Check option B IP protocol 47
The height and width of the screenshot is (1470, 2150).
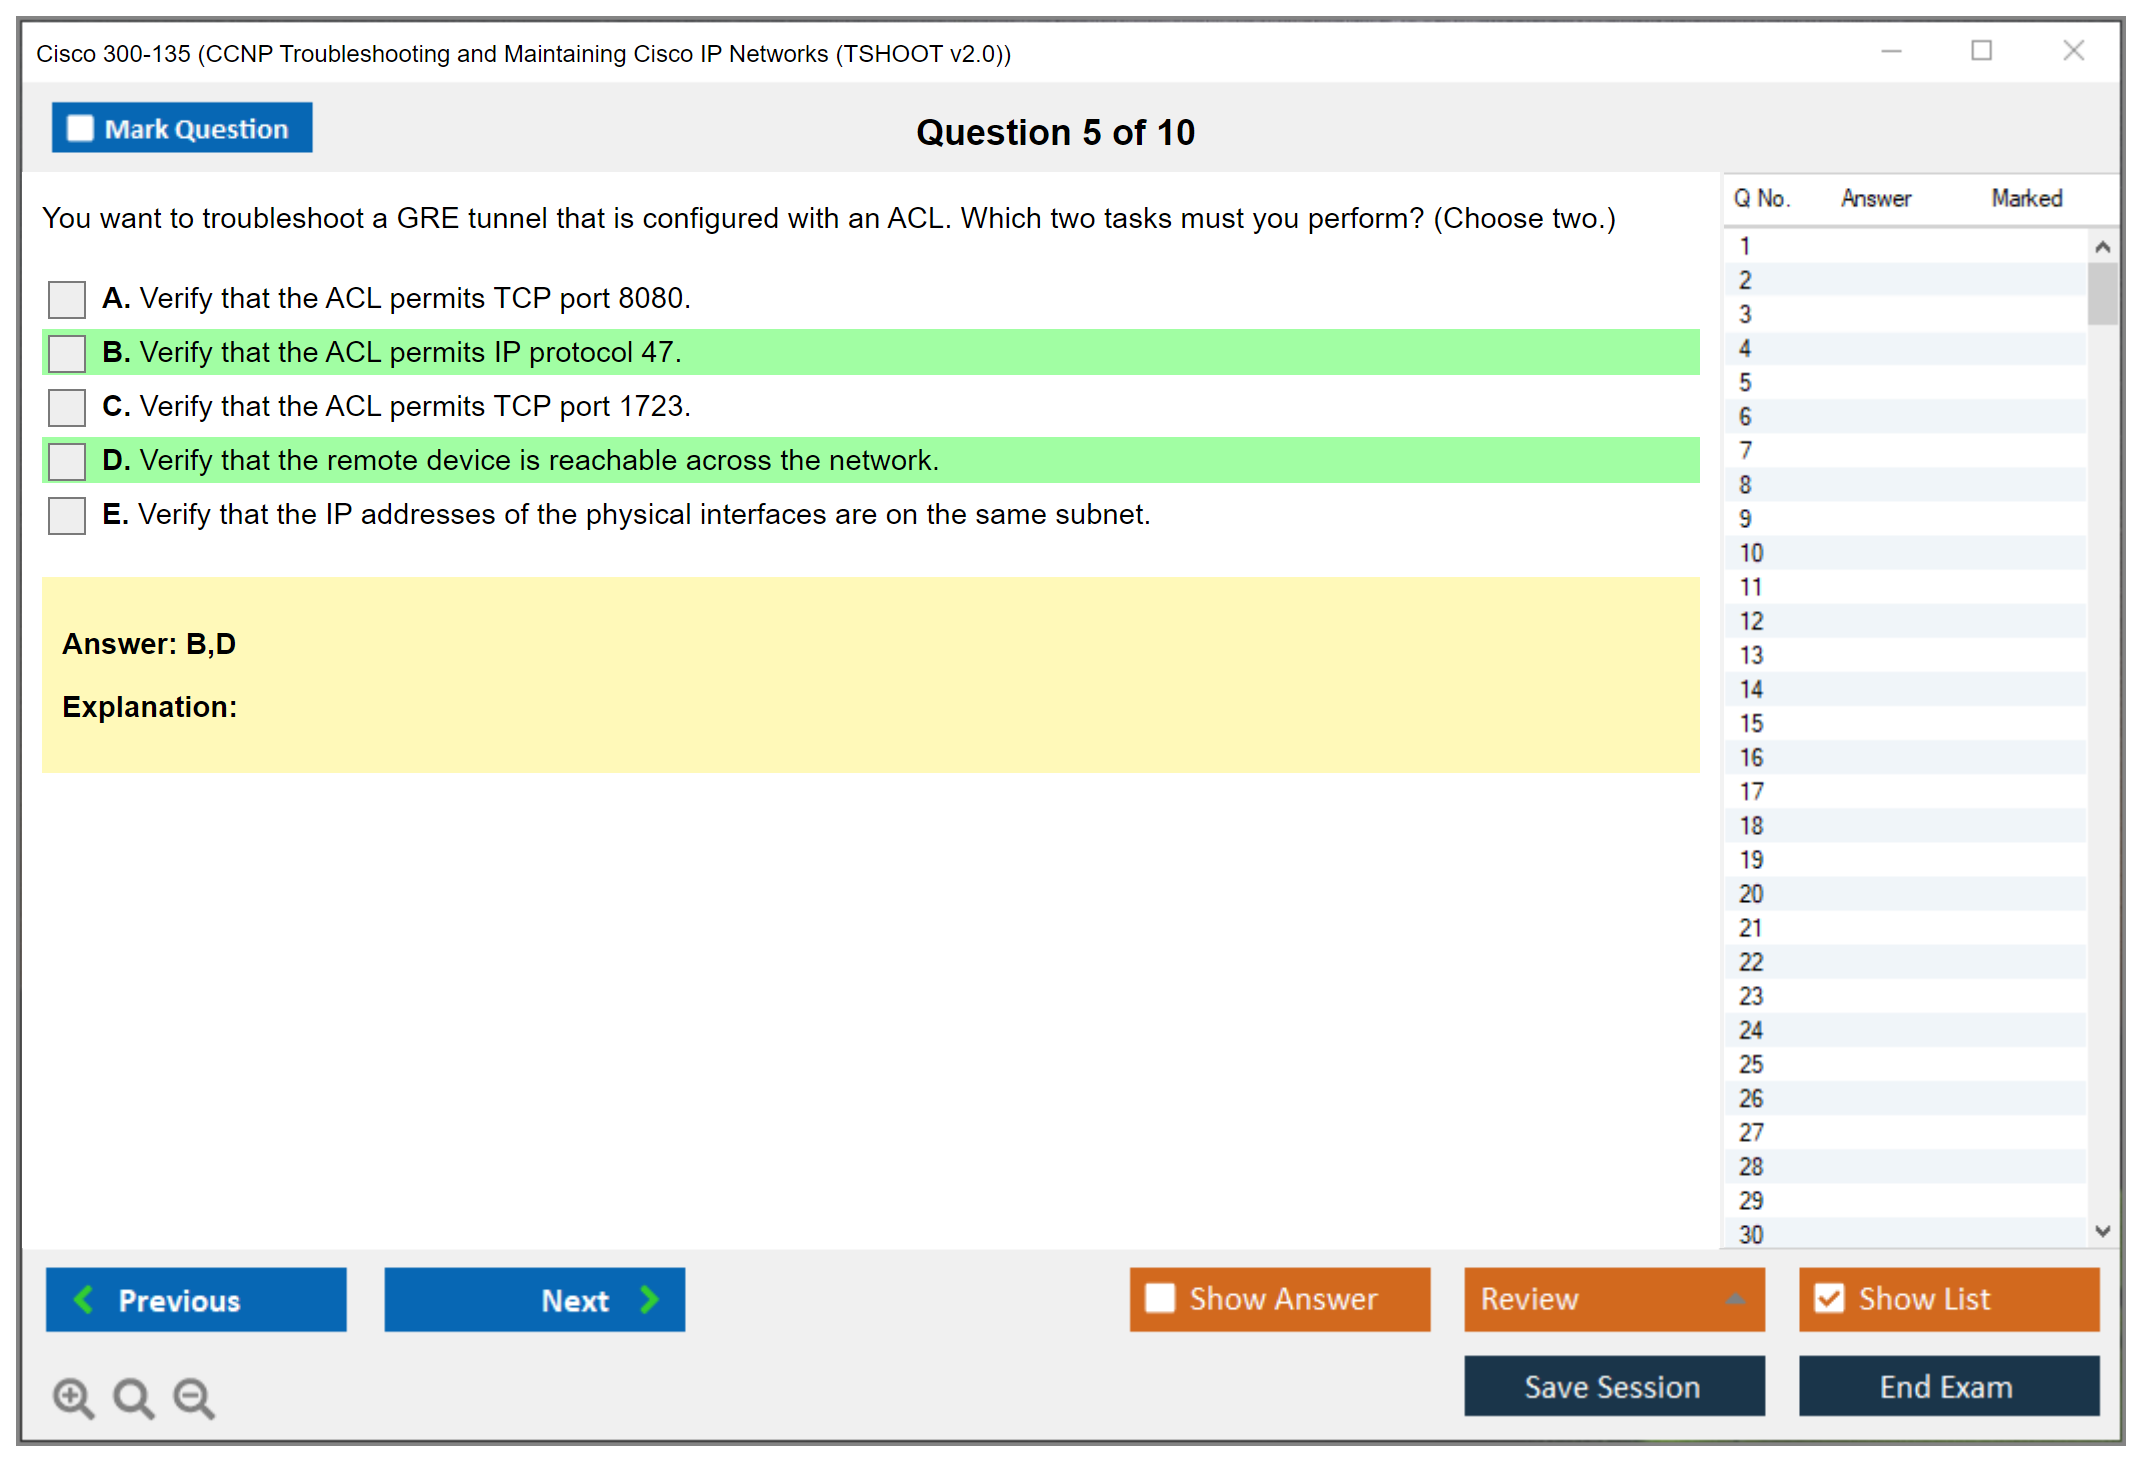[x=67, y=353]
